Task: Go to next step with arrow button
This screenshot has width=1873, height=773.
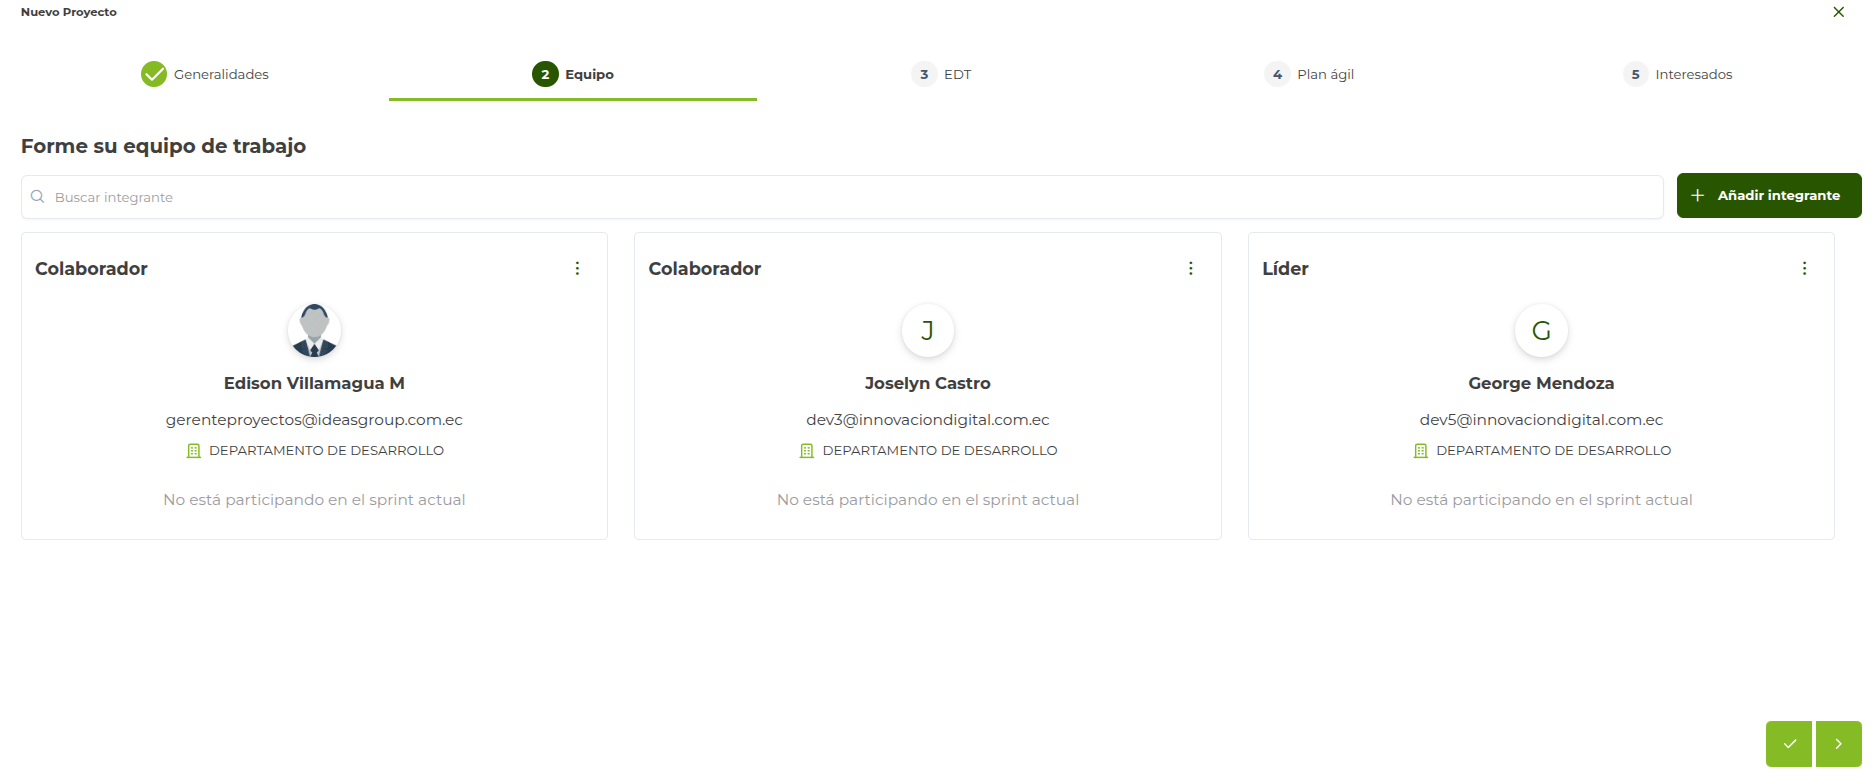Action: click(1839, 744)
